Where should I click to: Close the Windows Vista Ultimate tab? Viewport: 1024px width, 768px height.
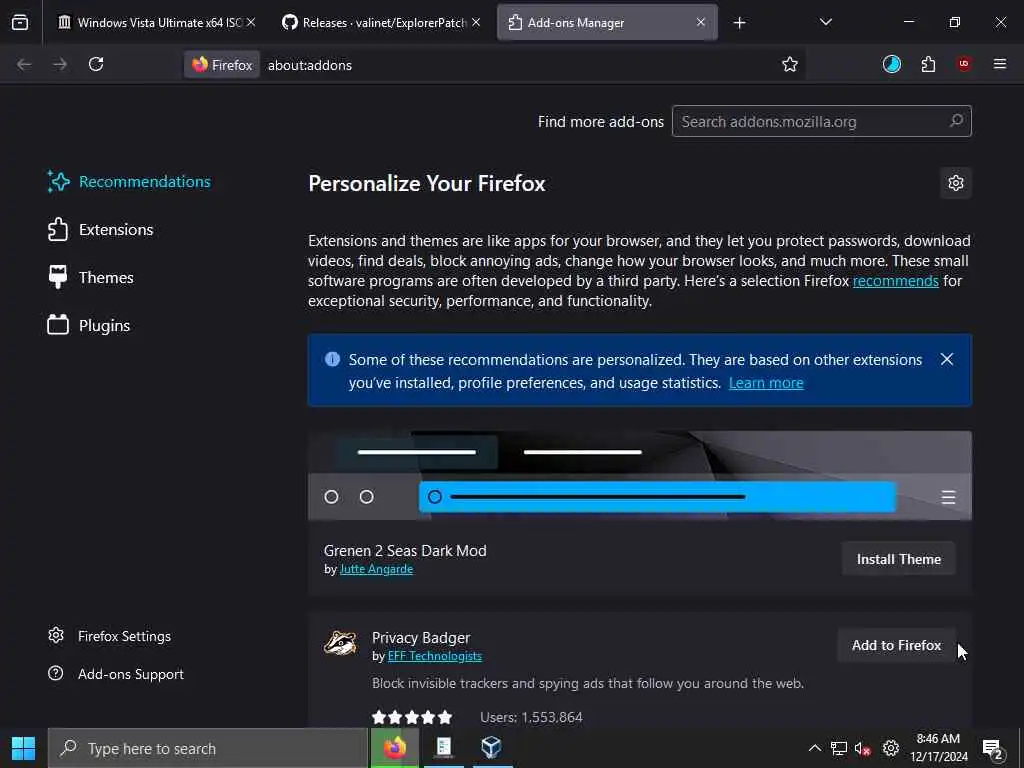click(251, 22)
